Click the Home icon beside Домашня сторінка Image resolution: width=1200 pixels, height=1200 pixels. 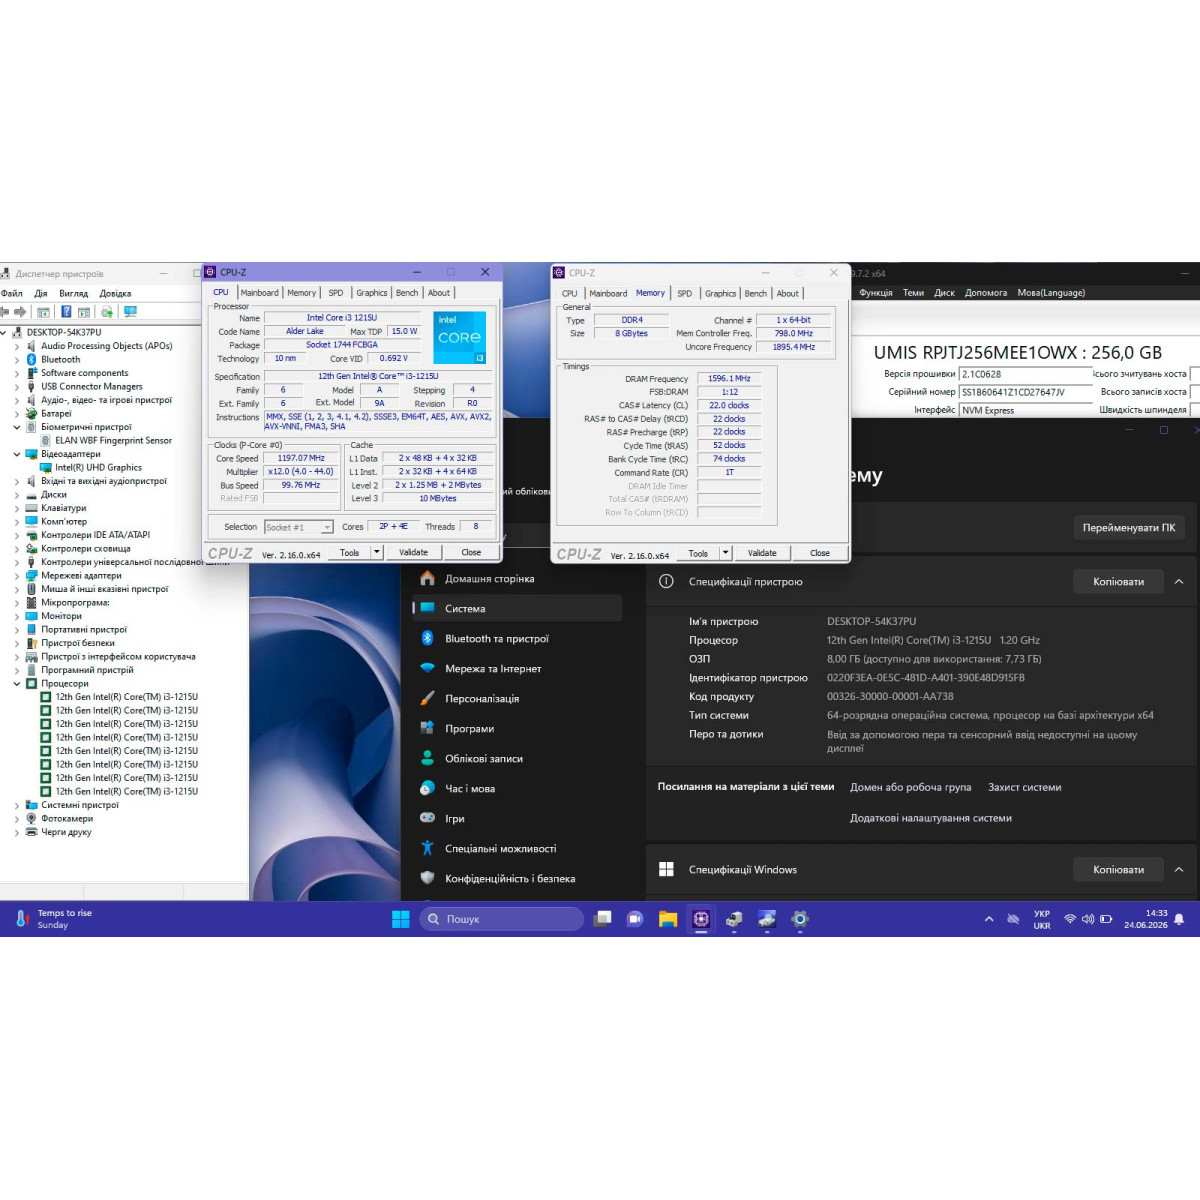(427, 578)
